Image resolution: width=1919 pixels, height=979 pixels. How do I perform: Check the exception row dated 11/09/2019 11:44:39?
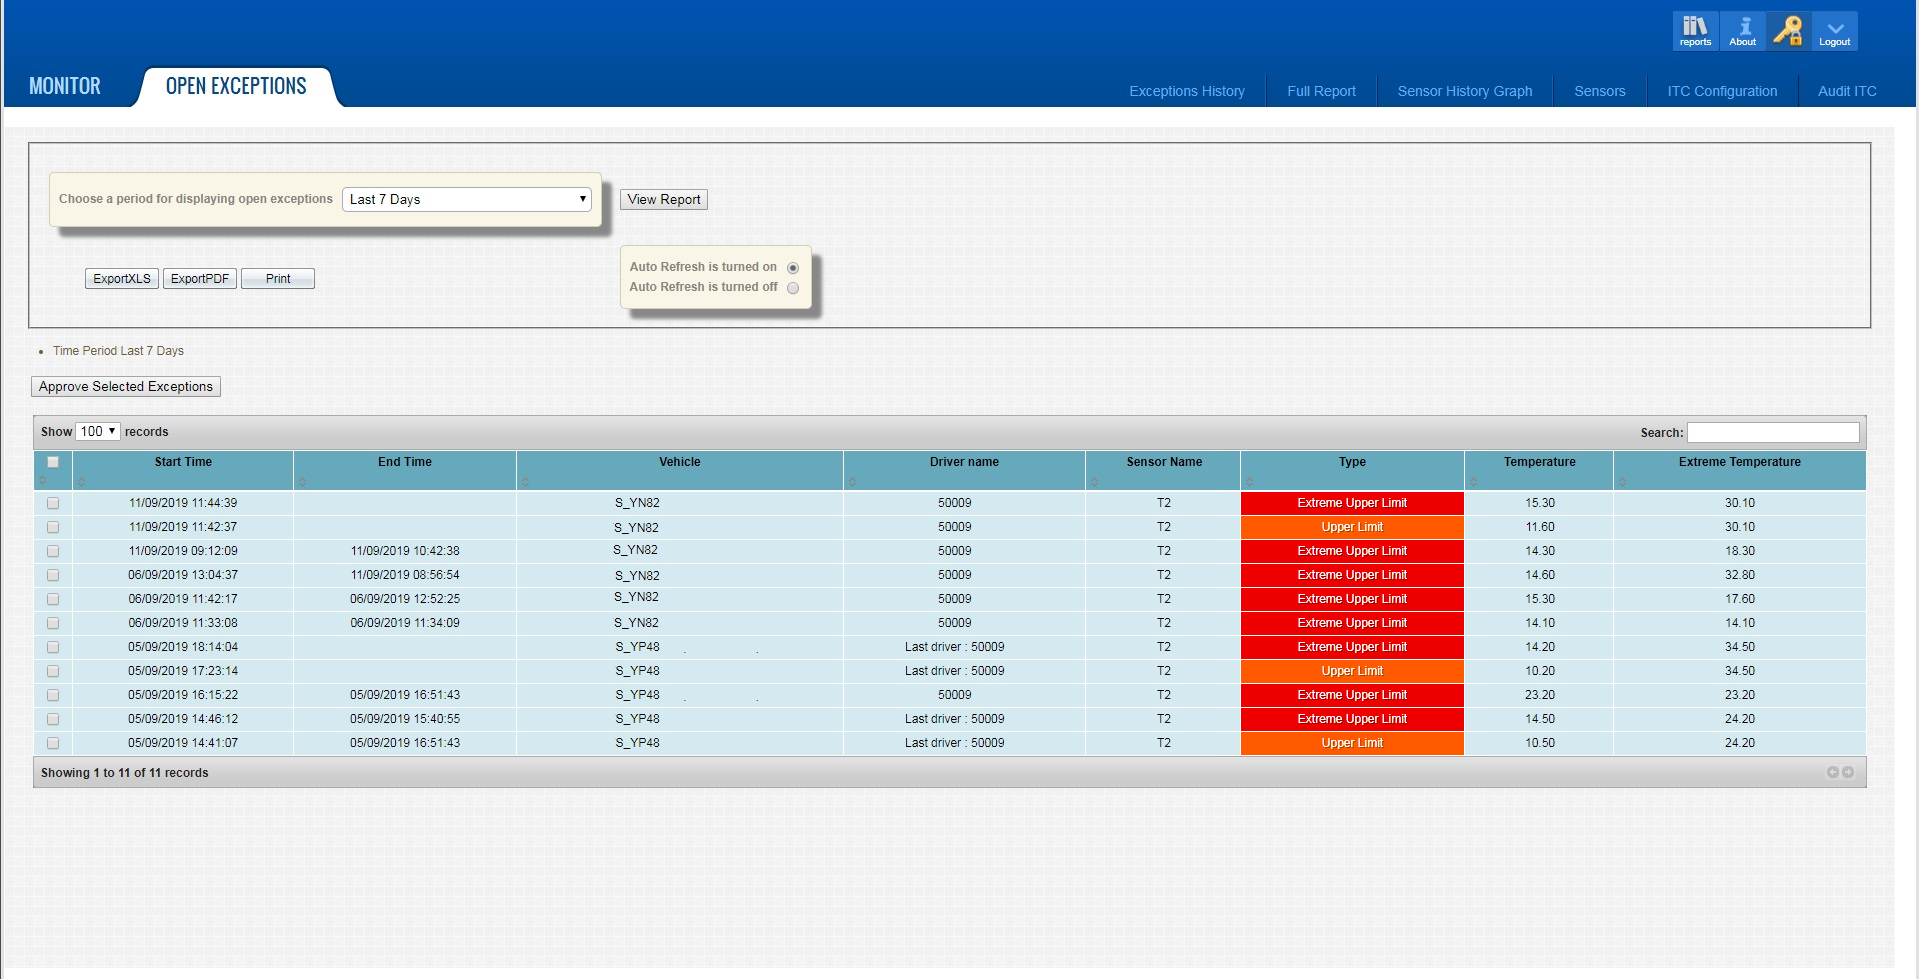[54, 503]
